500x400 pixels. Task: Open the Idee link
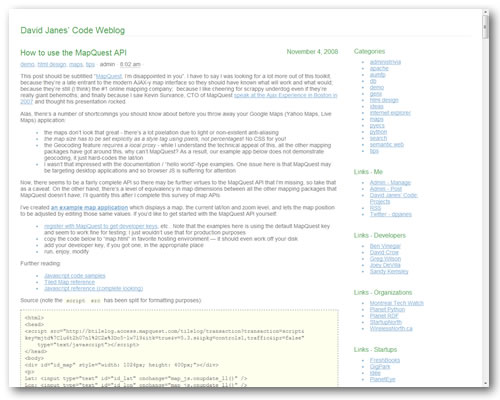point(375,373)
